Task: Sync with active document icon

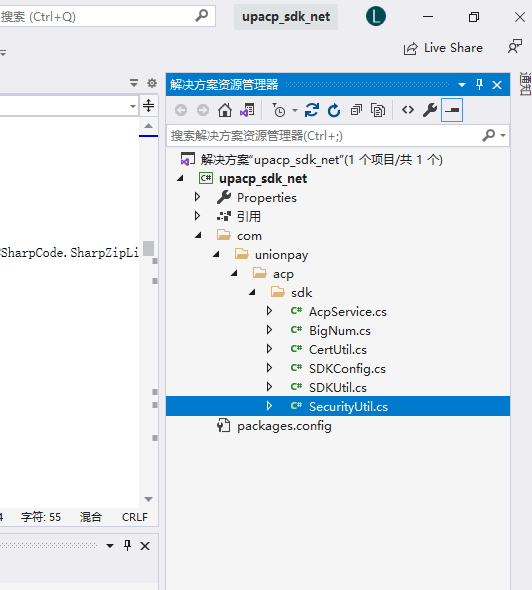Action: click(312, 110)
